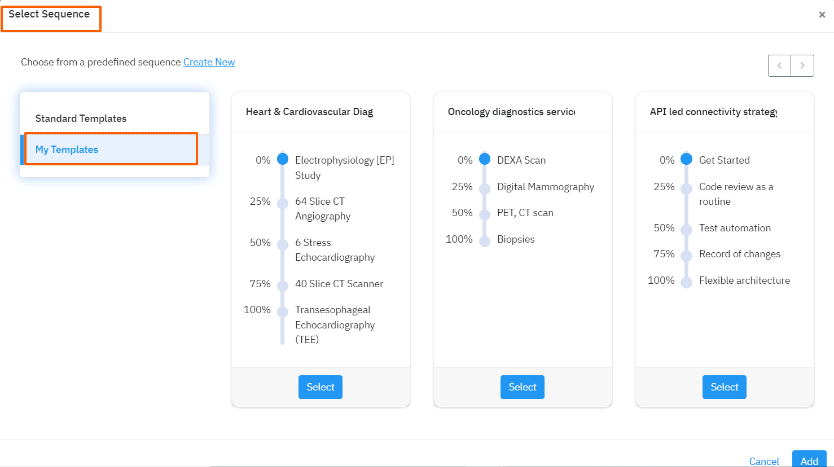Click the 25% Code review stage dot
The image size is (834, 467).
tap(686, 187)
